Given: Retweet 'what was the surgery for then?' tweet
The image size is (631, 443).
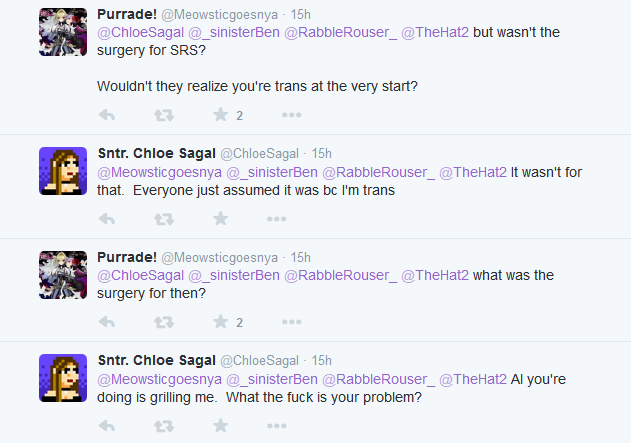Looking at the screenshot, I should pyautogui.click(x=164, y=322).
